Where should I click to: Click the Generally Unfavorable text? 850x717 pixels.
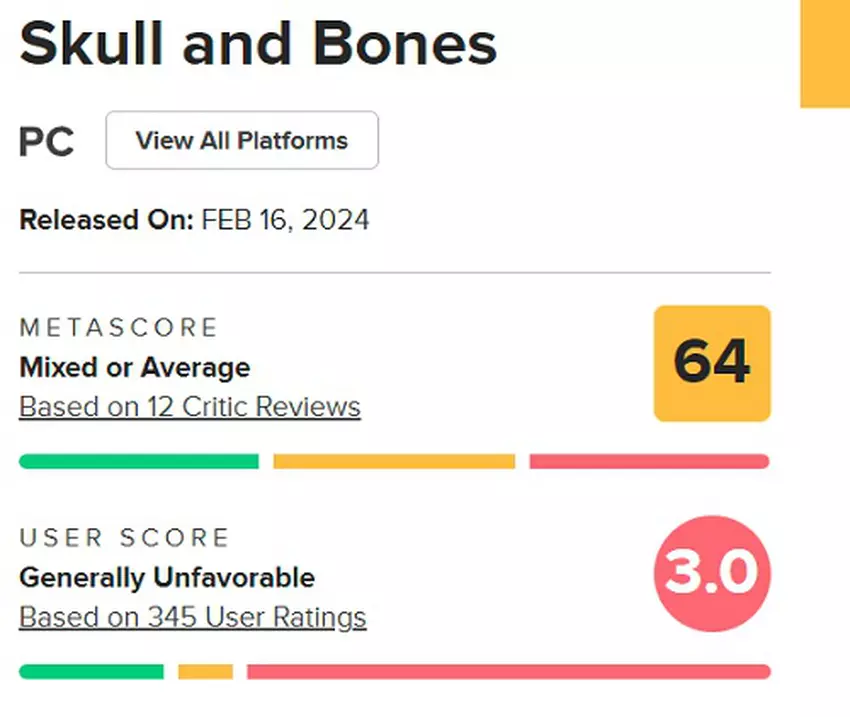click(x=167, y=577)
